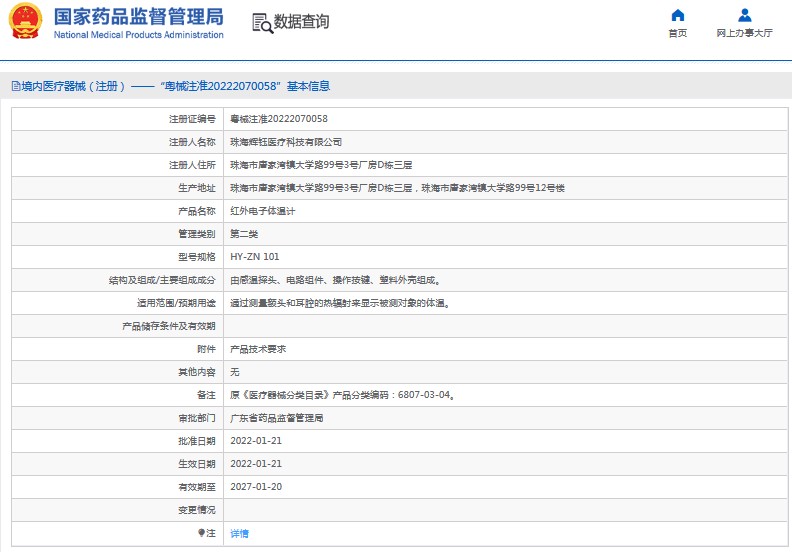
Task: Select registration number 粤械注准20222070058 cell
Action: click(279, 119)
